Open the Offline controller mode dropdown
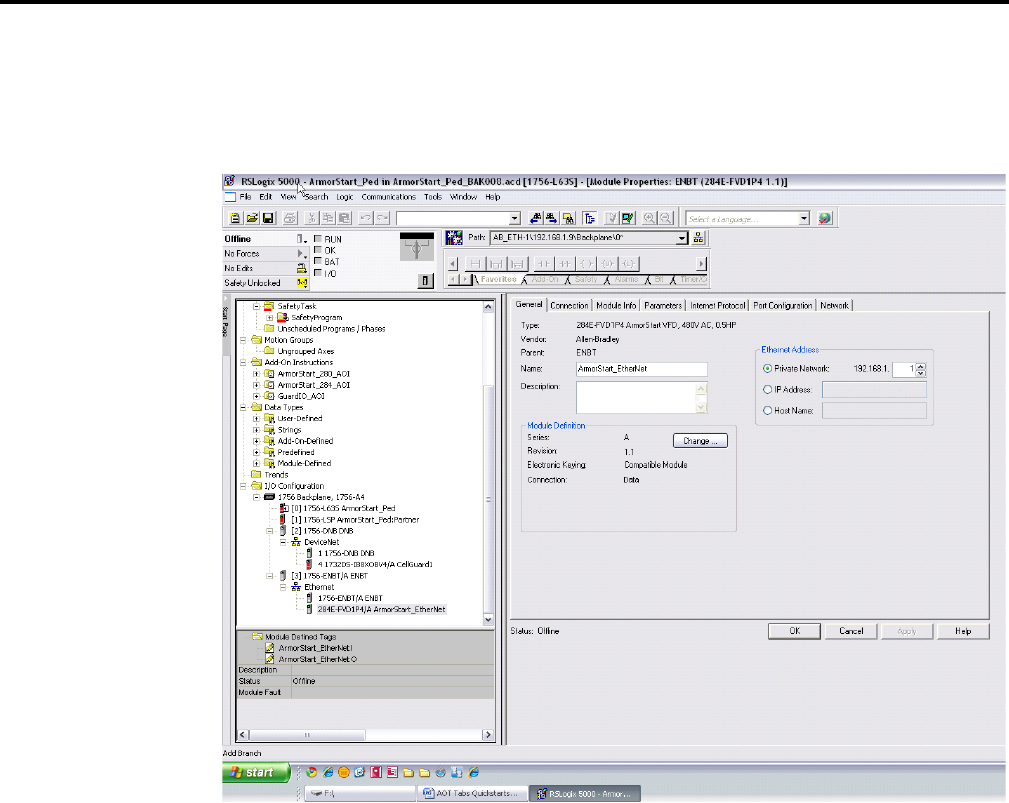 pos(301,239)
